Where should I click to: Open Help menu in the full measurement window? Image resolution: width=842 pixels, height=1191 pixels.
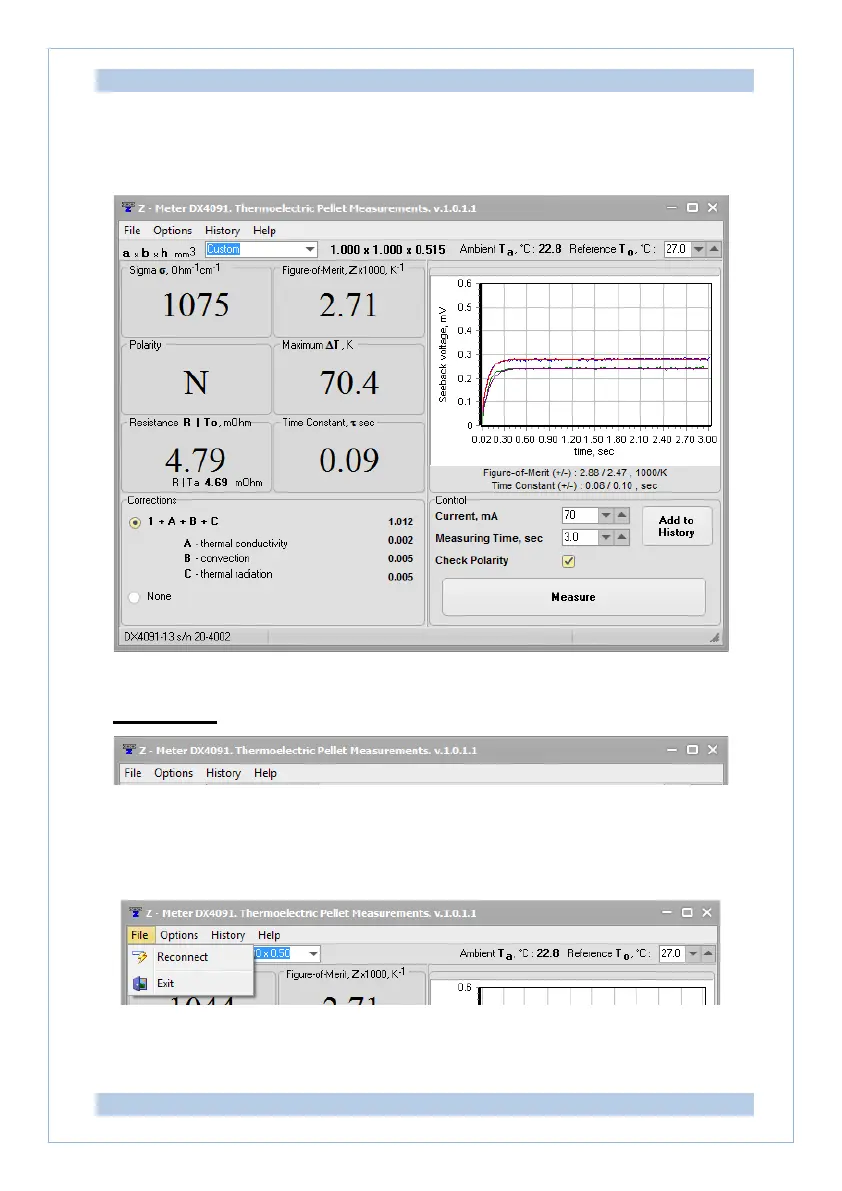coord(264,230)
